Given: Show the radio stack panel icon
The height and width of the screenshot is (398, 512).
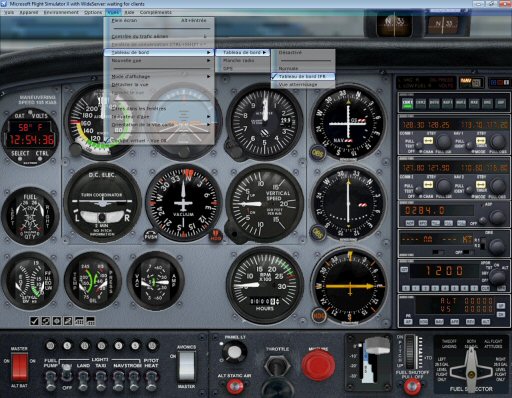Looking at the screenshot, I should [79, 321].
